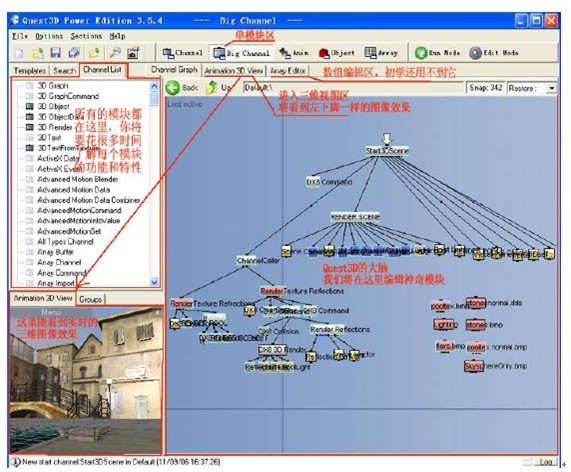Image resolution: width=571 pixels, height=472 pixels.
Task: Open the Animation 3D View top tab
Action: tap(233, 71)
